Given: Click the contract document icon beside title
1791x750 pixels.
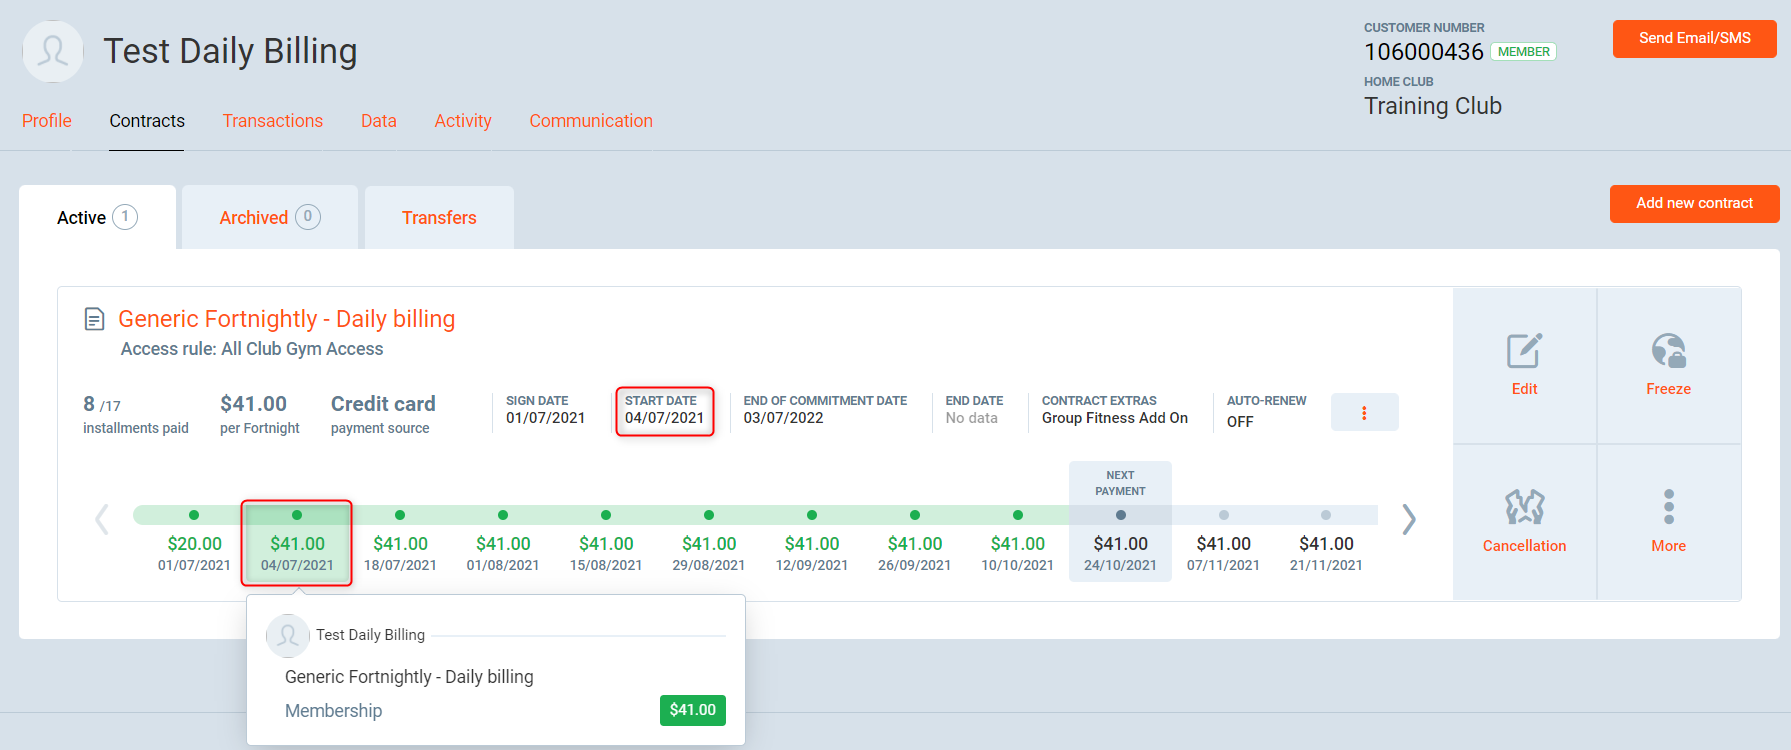Looking at the screenshot, I should 94,319.
